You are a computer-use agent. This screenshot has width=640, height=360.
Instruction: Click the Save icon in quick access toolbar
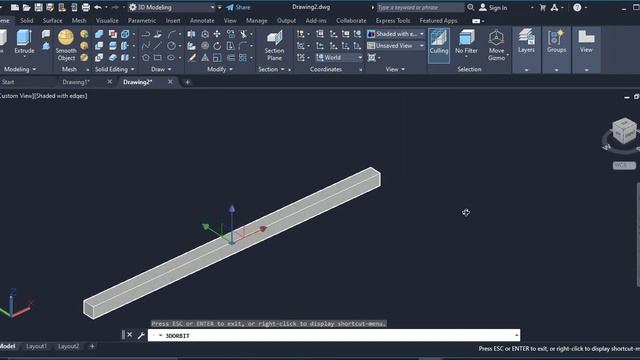click(38, 7)
